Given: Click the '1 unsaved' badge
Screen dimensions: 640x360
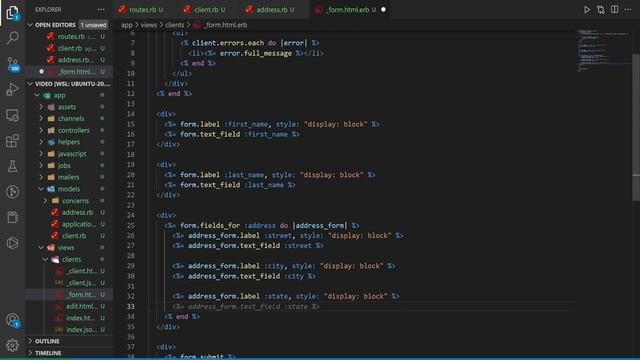Looking at the screenshot, I should (93, 25).
